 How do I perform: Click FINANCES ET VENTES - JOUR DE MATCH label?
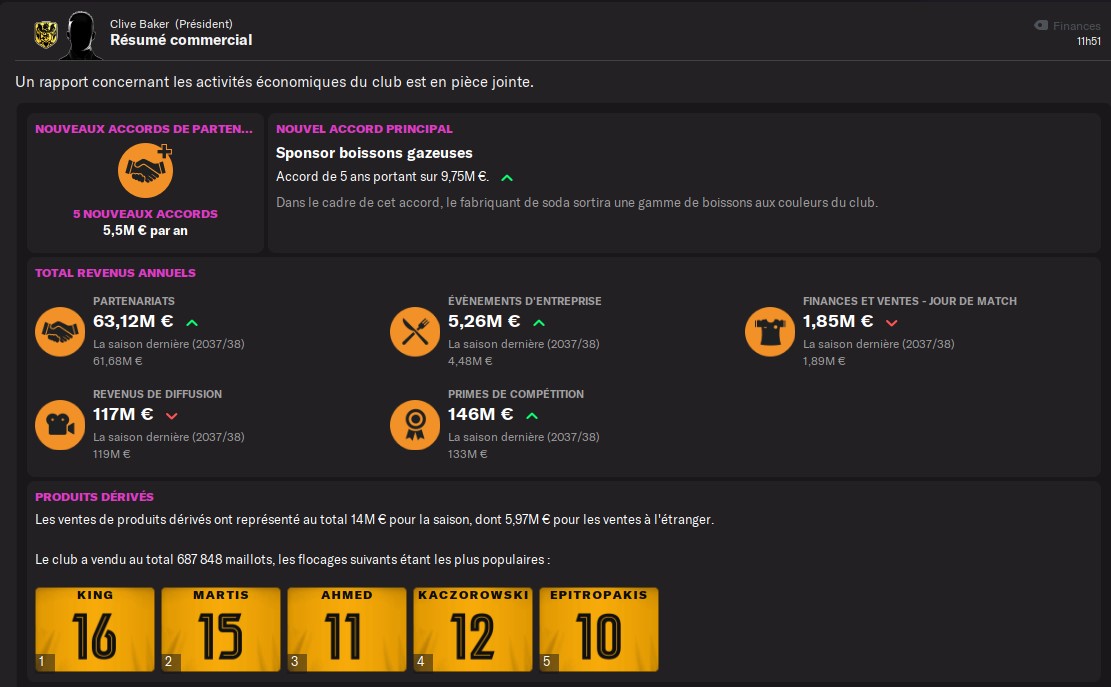click(910, 301)
